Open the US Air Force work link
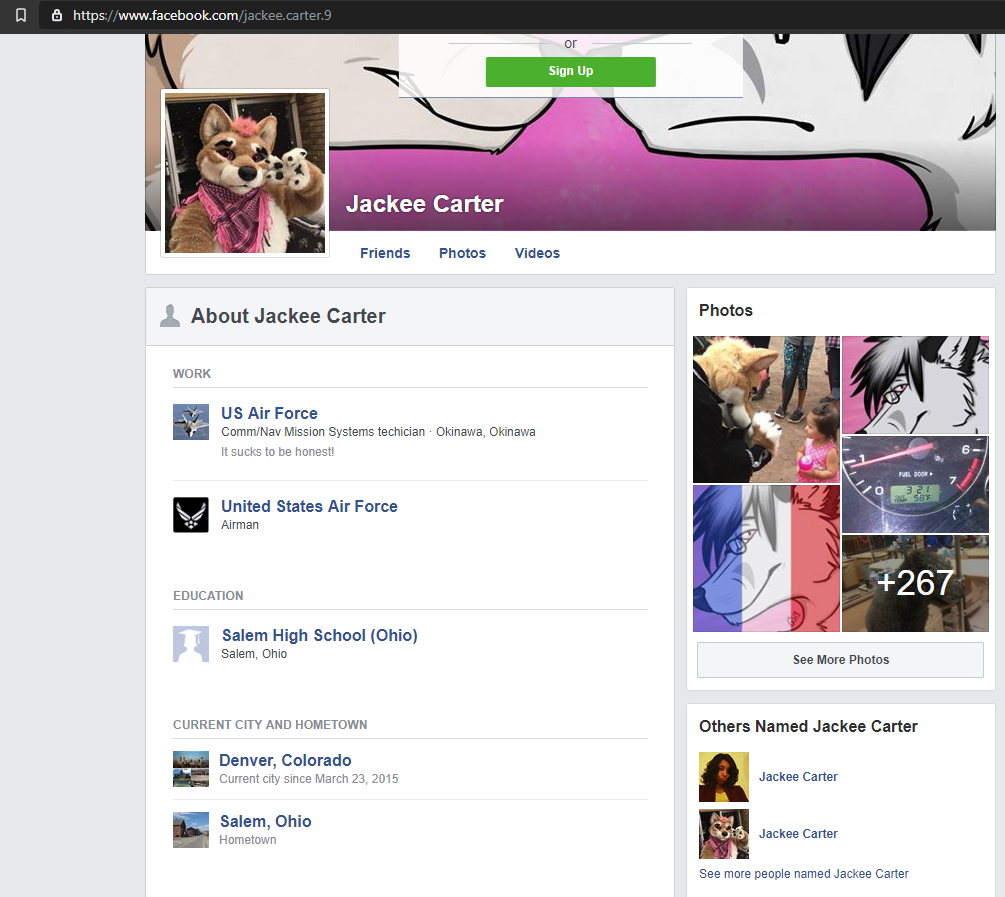The height and width of the screenshot is (897, 1005). point(269,414)
